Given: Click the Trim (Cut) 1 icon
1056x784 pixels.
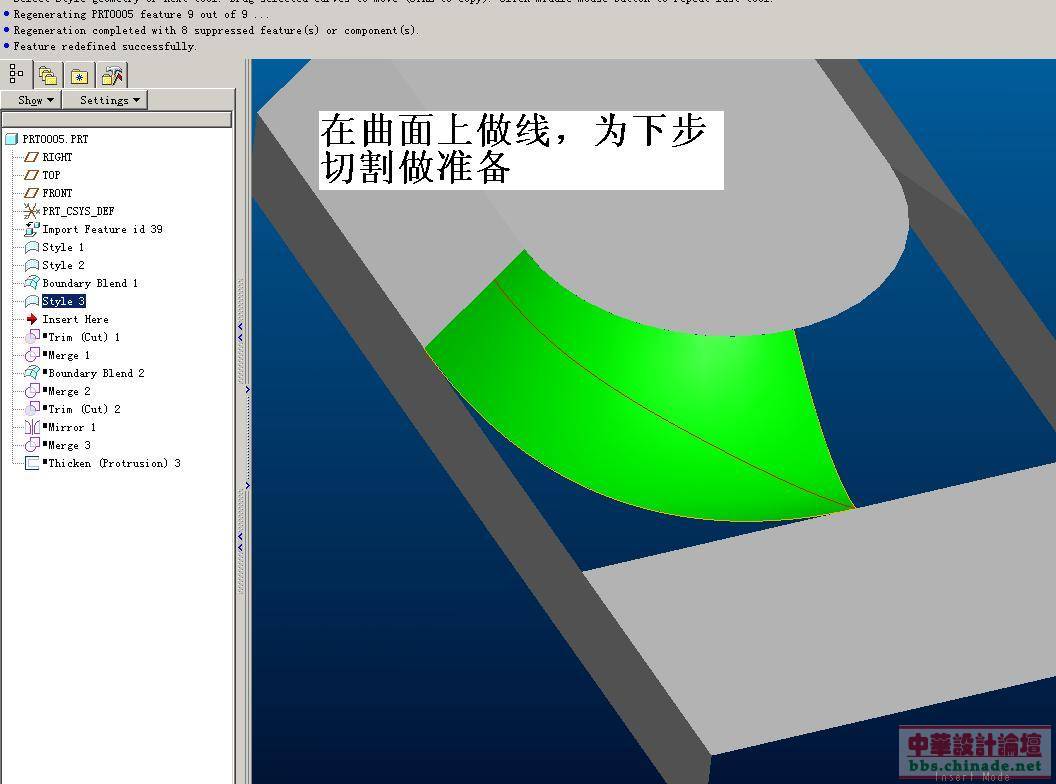Looking at the screenshot, I should pyautogui.click(x=32, y=337).
